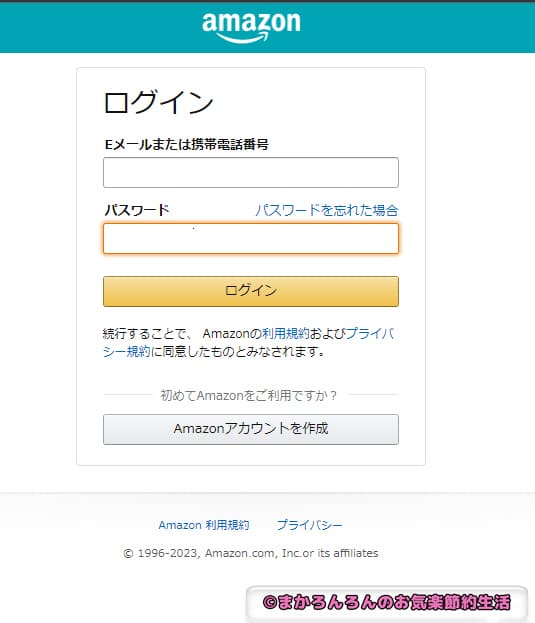The height and width of the screenshot is (623, 535).
Task: Click the pink まかろんろん watermark banner
Action: pos(387,602)
